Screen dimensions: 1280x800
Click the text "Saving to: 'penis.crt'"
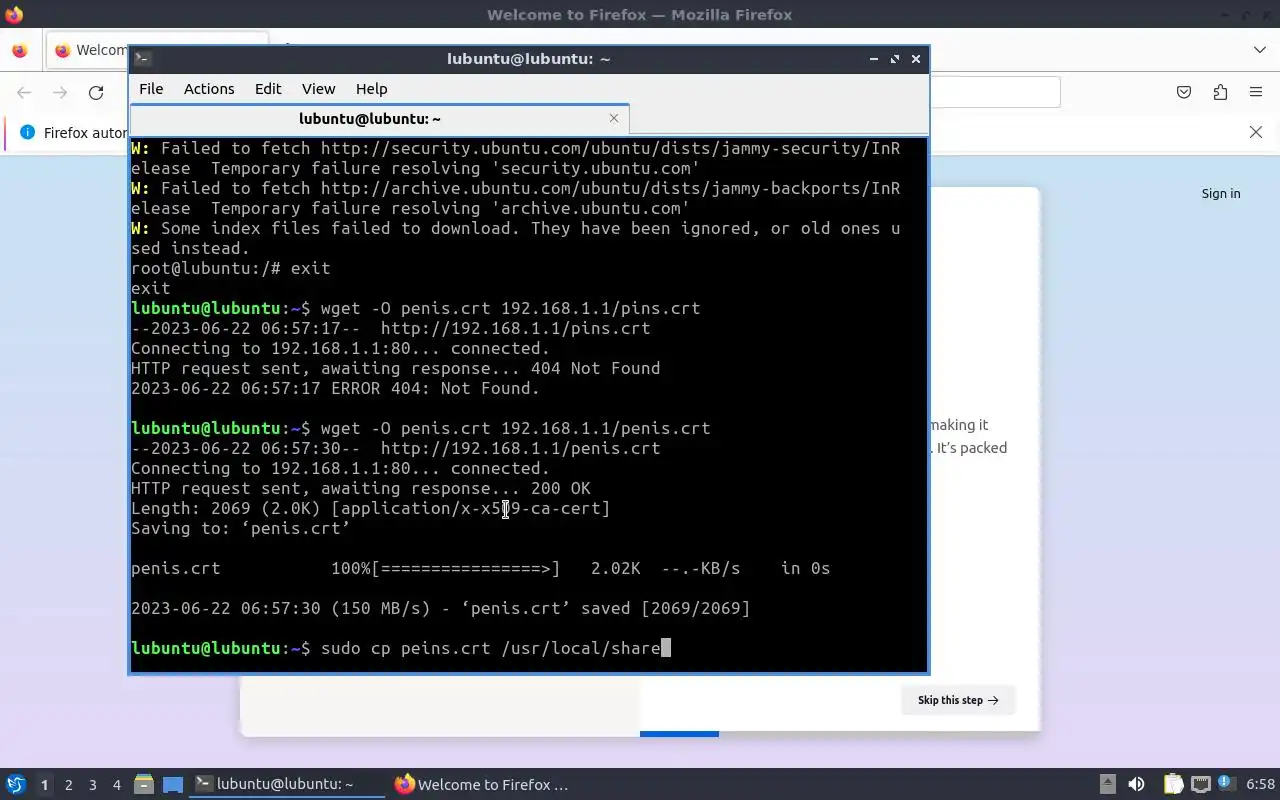pyautogui.click(x=240, y=528)
